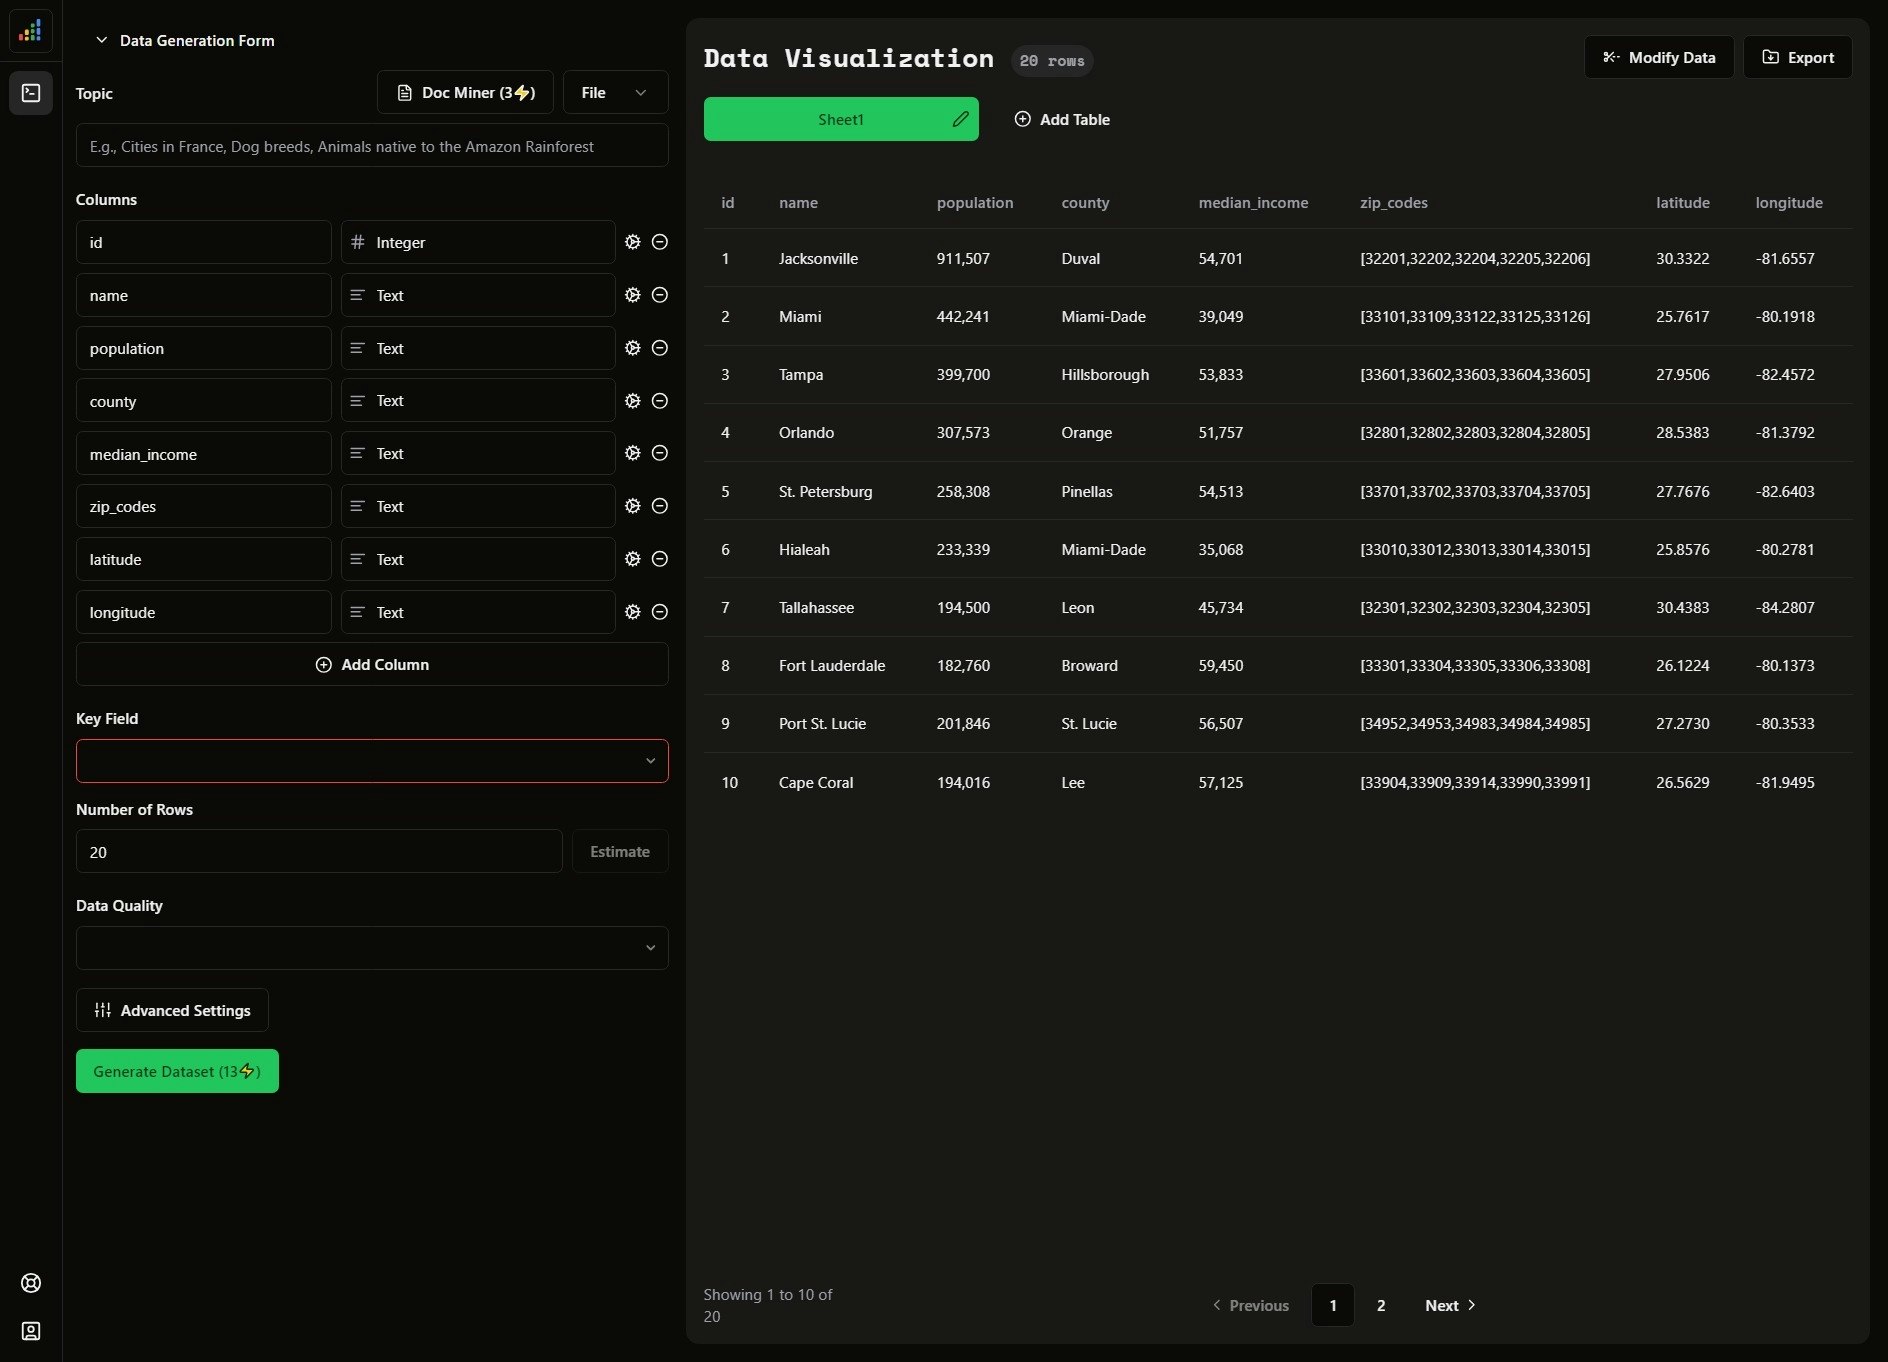Viewport: 1888px width, 1362px height.
Task: Open settings gear for median_income column
Action: pos(632,453)
